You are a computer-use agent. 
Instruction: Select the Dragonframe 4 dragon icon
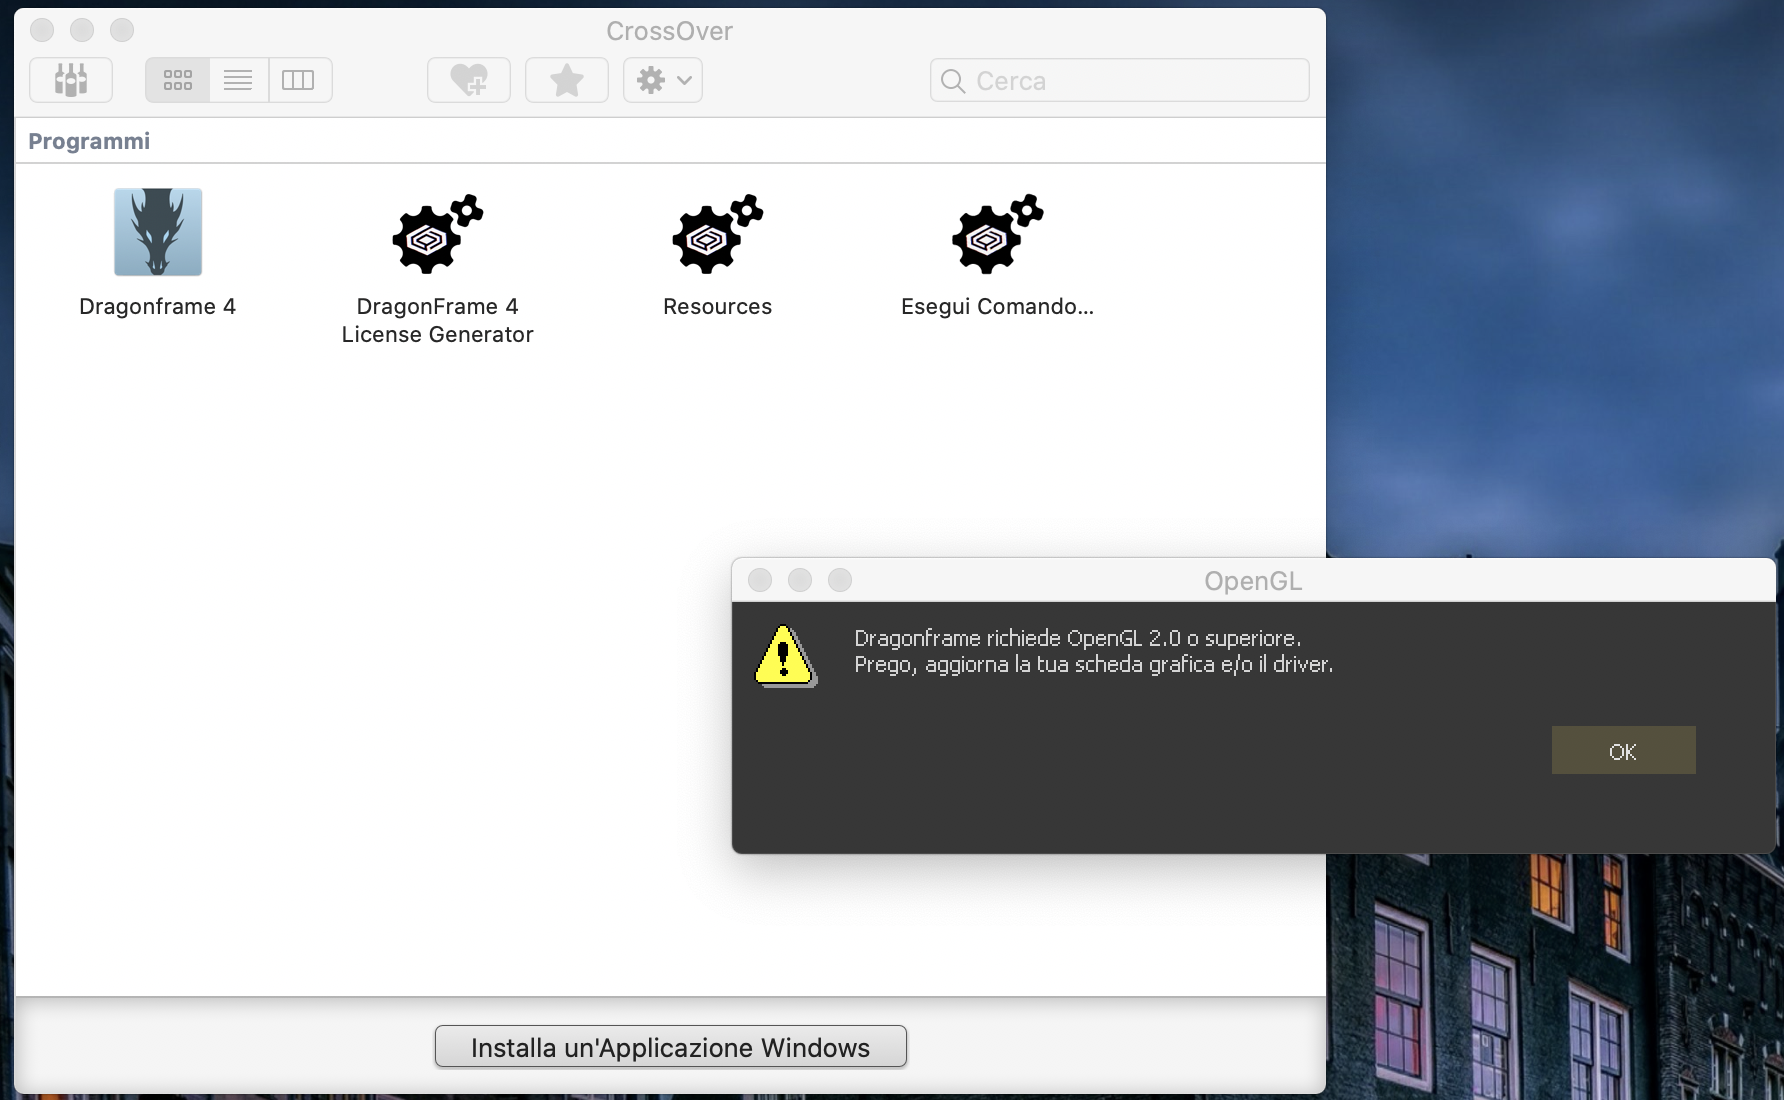[x=158, y=232]
